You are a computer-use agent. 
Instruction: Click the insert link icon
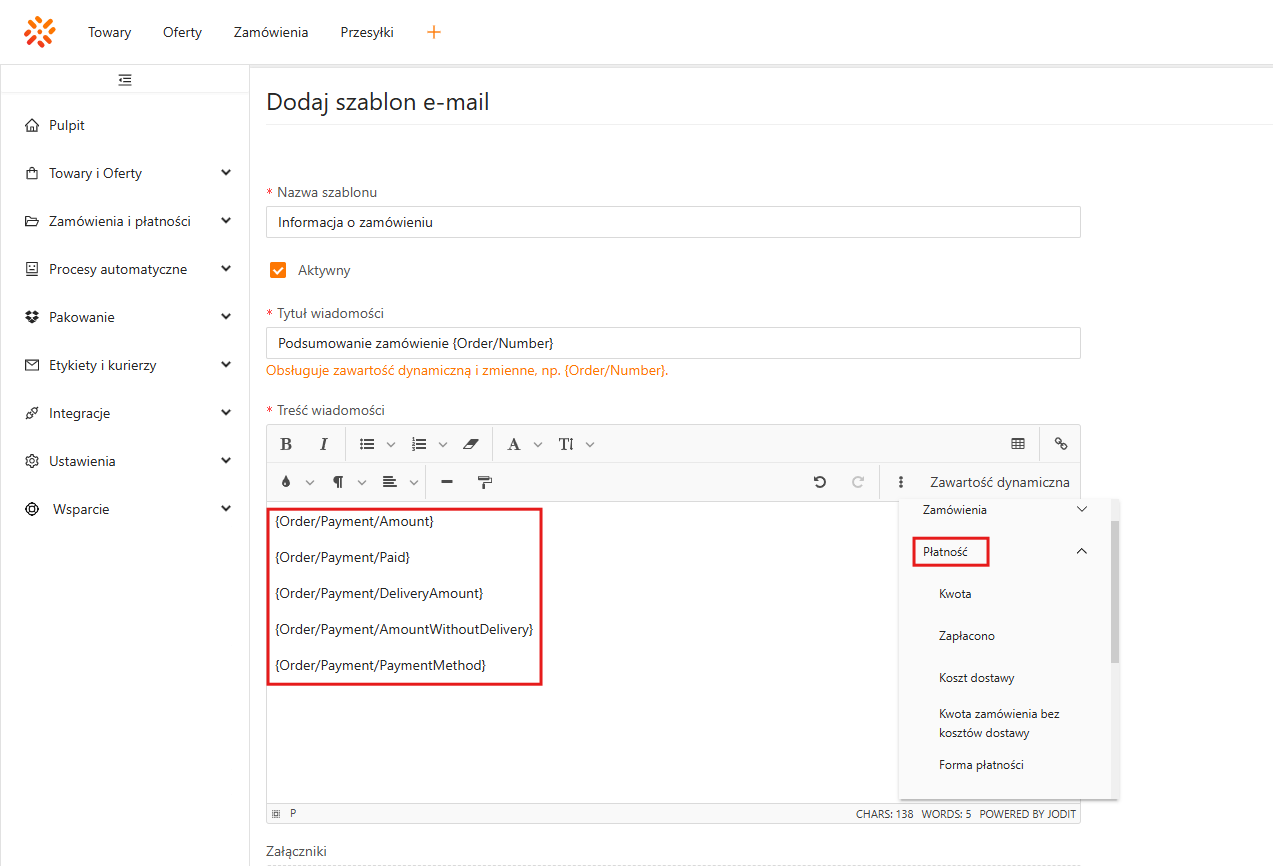click(x=1061, y=444)
